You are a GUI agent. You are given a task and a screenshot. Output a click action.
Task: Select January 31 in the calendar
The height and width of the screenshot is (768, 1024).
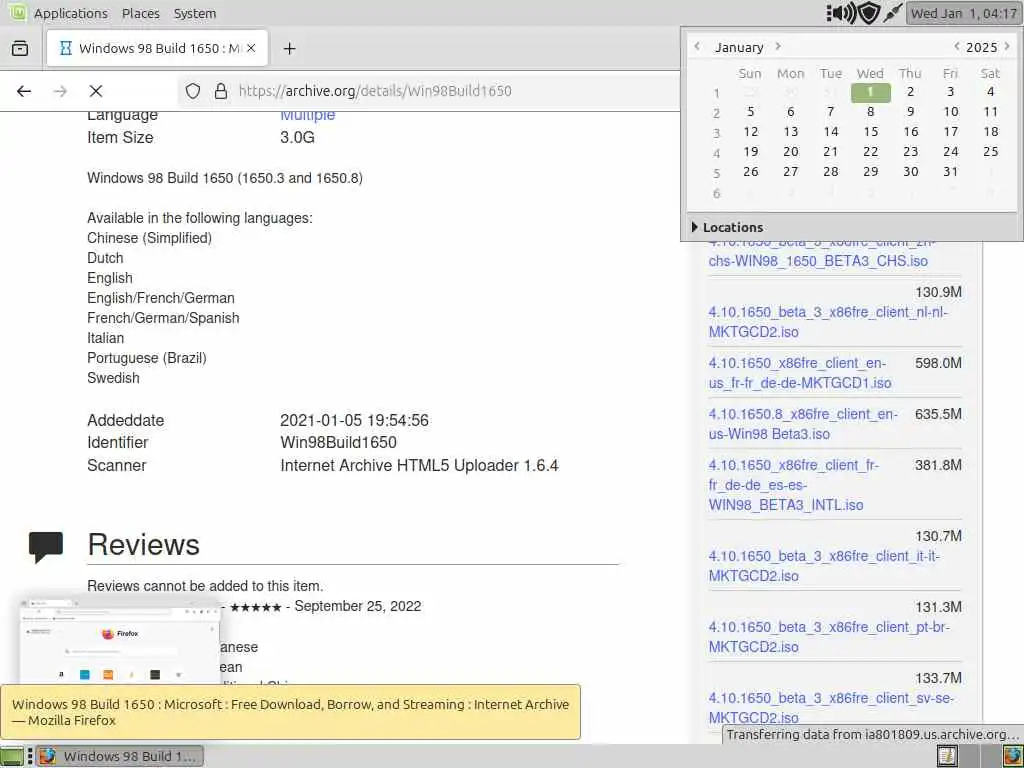pyautogui.click(x=951, y=172)
